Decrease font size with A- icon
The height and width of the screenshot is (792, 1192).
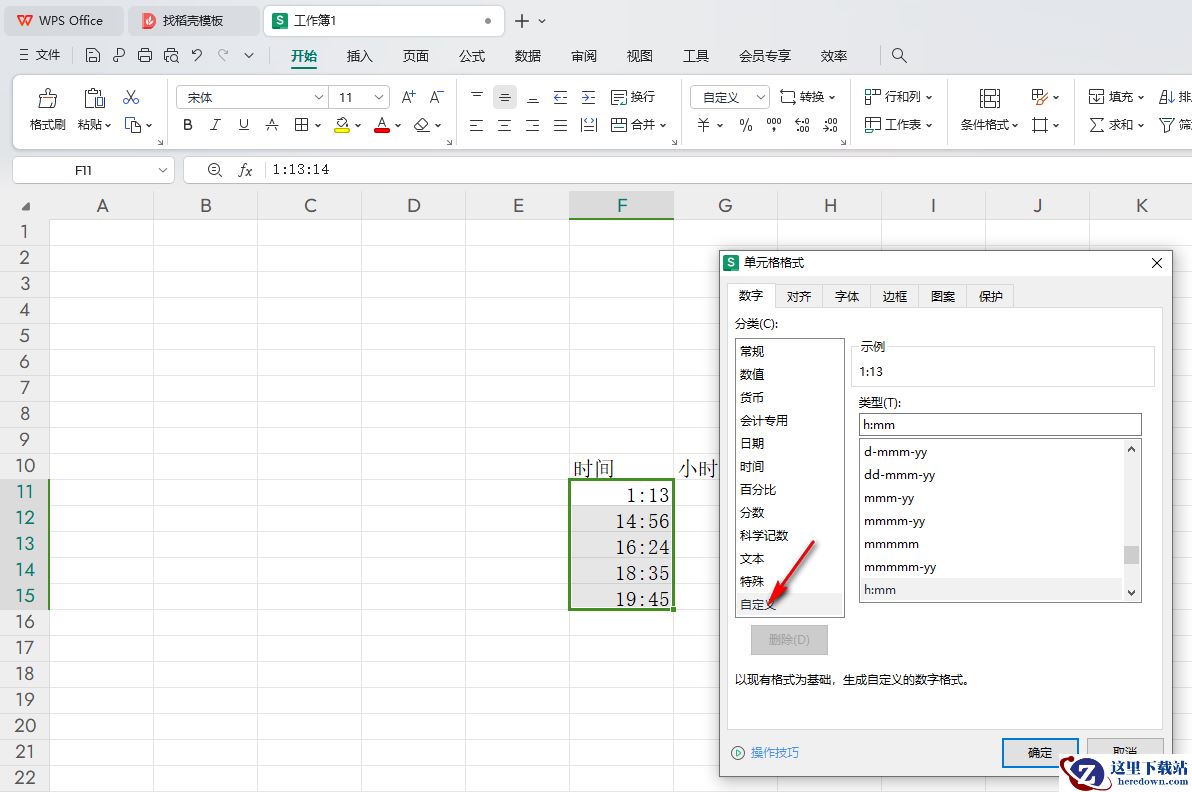[x=436, y=97]
